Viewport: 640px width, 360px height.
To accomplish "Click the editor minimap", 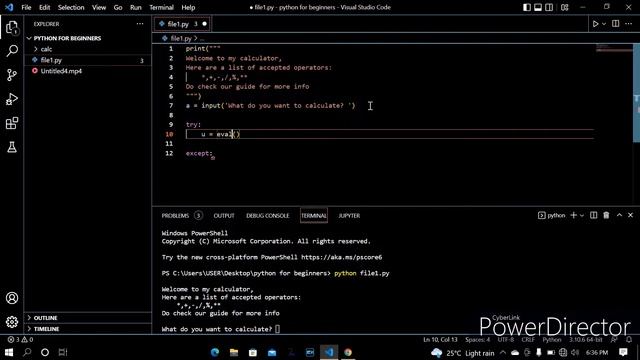I will coord(614,48).
